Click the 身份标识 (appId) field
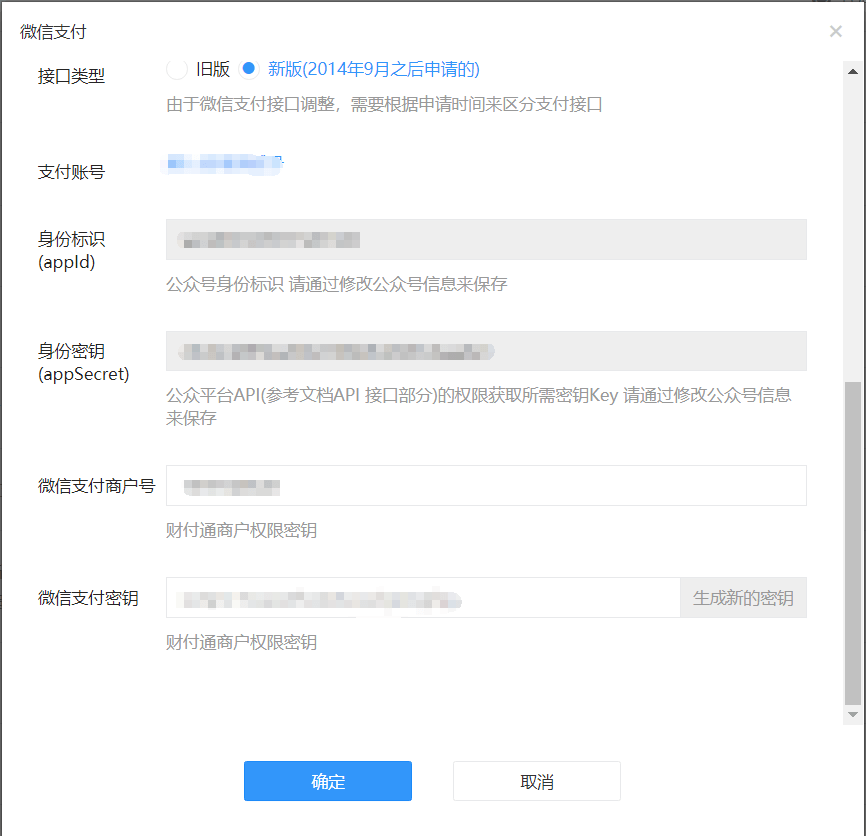The width and height of the screenshot is (866, 836). point(486,240)
